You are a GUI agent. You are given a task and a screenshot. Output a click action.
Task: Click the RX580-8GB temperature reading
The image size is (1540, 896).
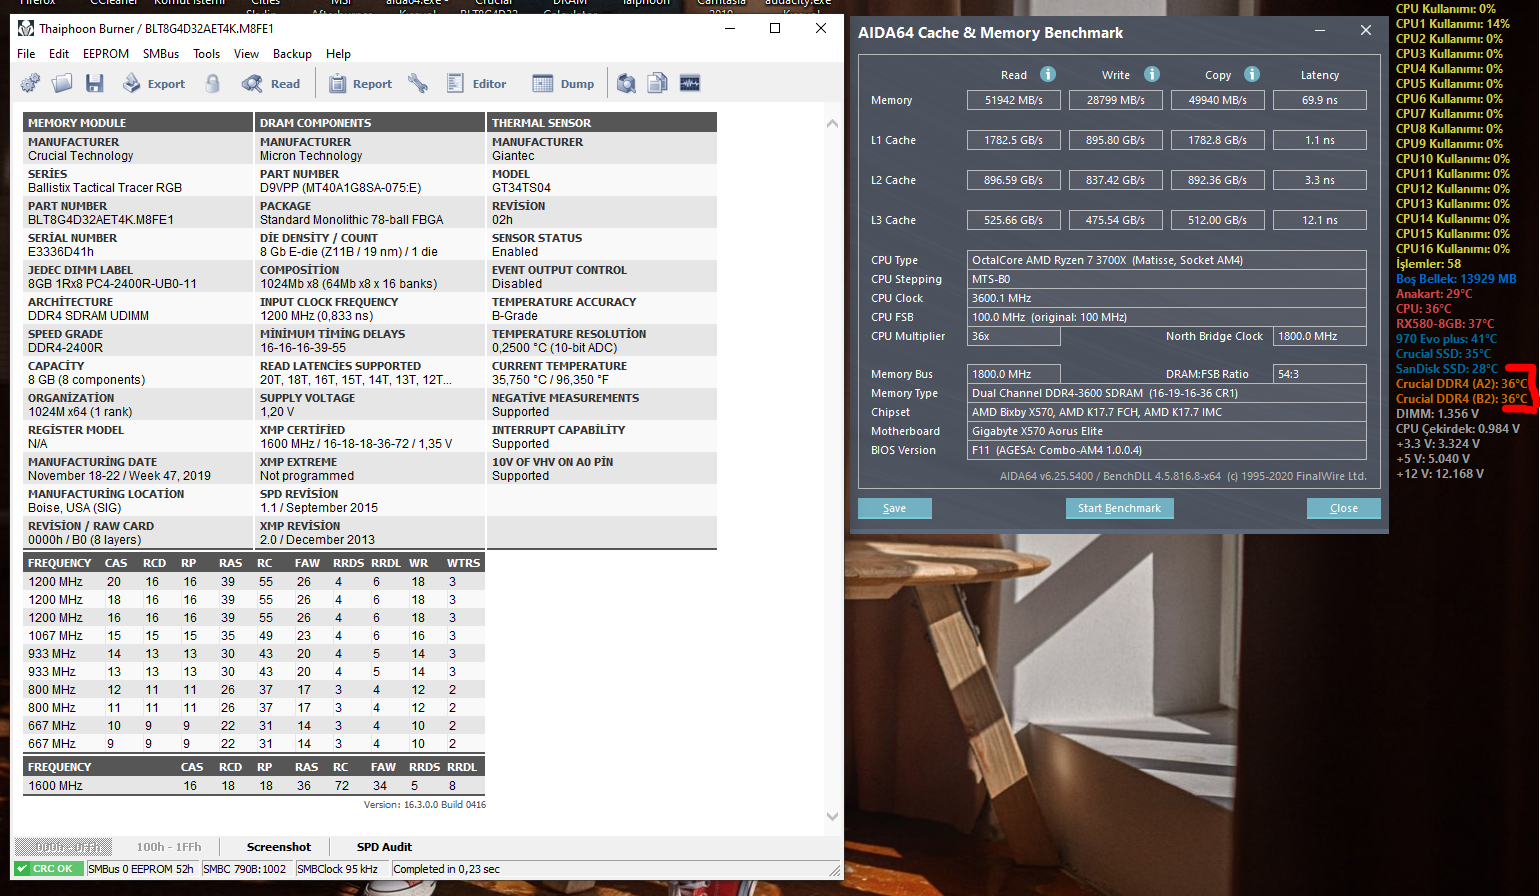[1445, 324]
